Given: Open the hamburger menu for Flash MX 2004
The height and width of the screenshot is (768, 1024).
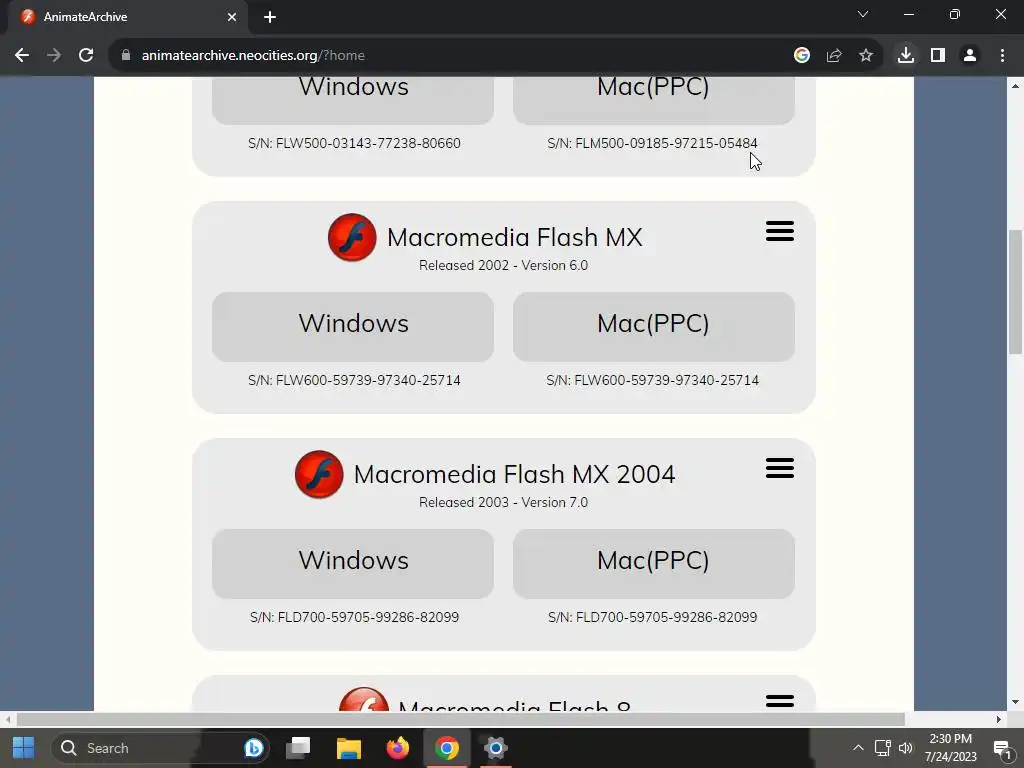Looking at the screenshot, I should tap(780, 468).
